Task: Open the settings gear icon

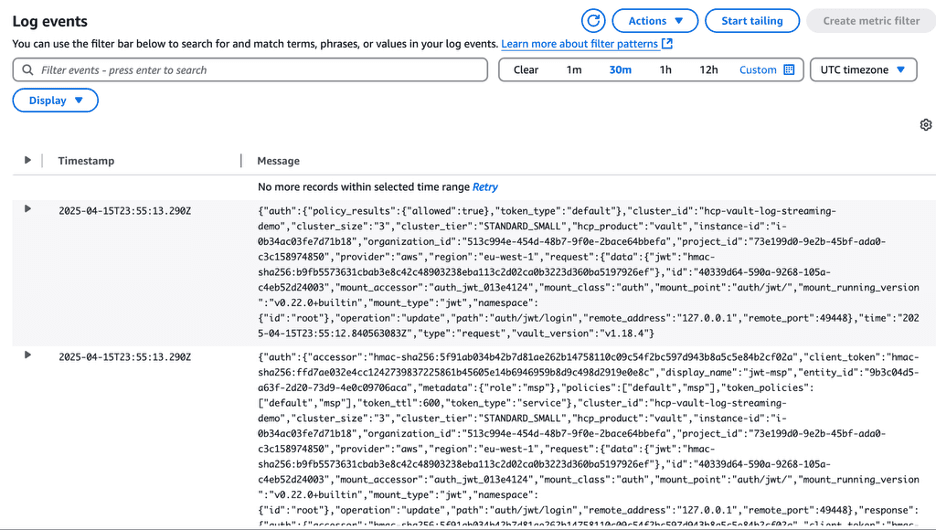Action: (925, 125)
